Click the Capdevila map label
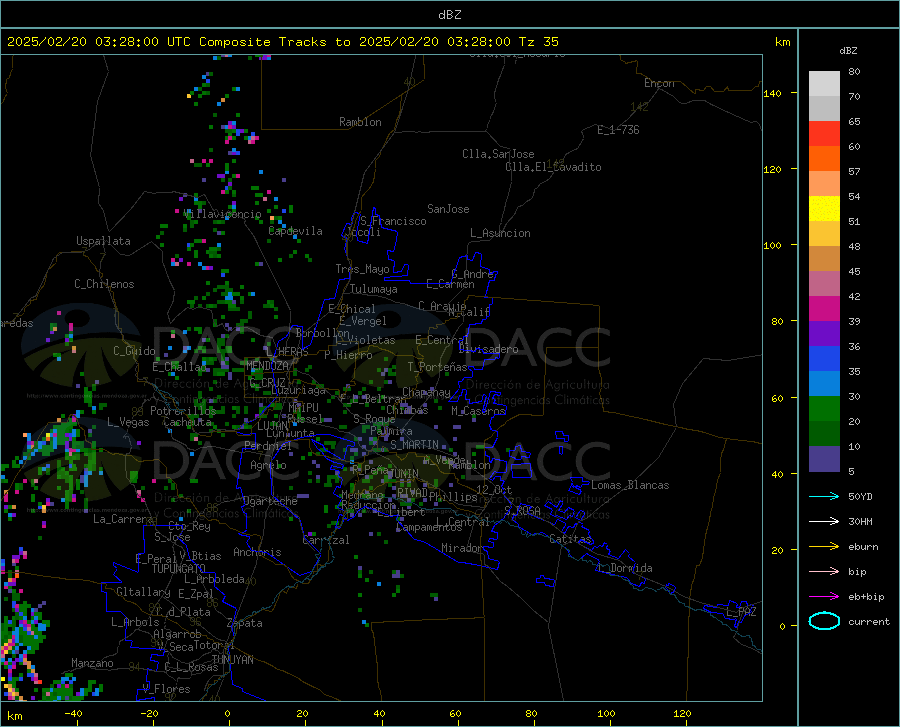This screenshot has height=727, width=900. pyautogui.click(x=296, y=231)
